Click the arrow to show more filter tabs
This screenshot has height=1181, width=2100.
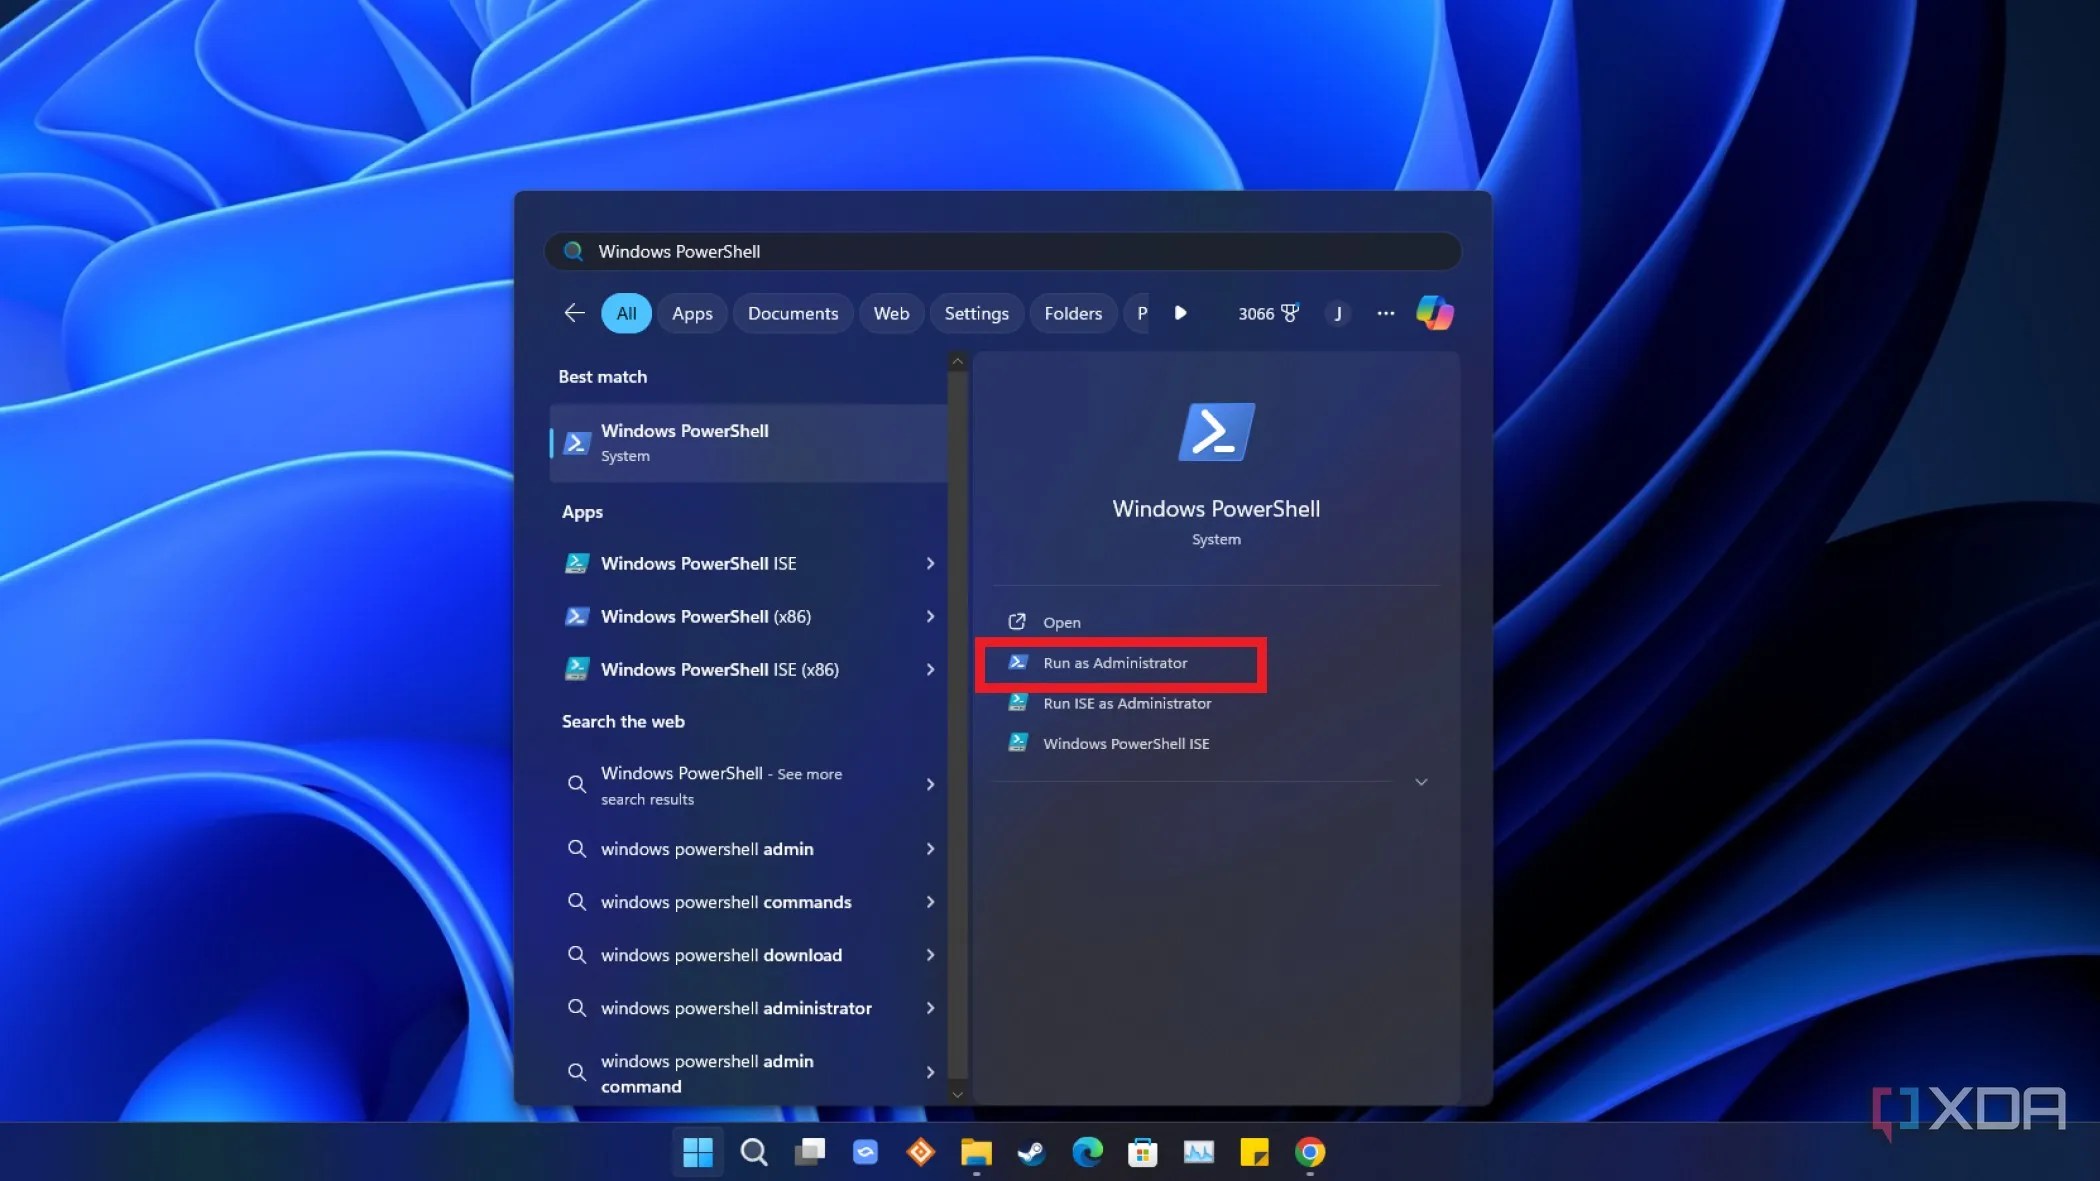pos(1180,313)
